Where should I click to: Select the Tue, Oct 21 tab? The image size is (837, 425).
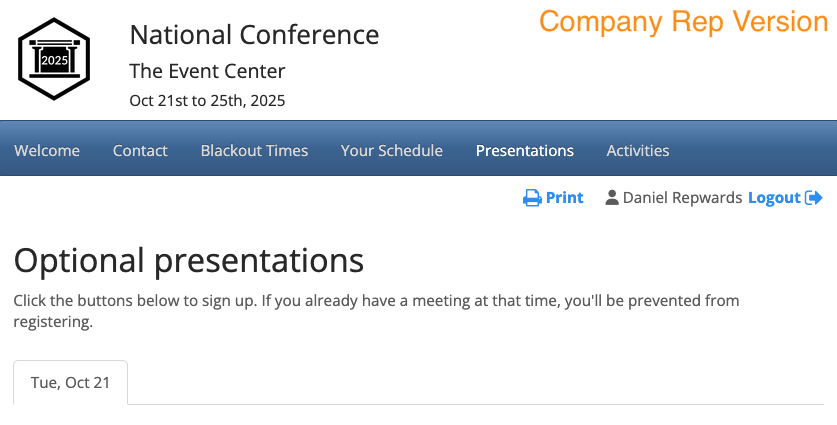click(x=71, y=383)
